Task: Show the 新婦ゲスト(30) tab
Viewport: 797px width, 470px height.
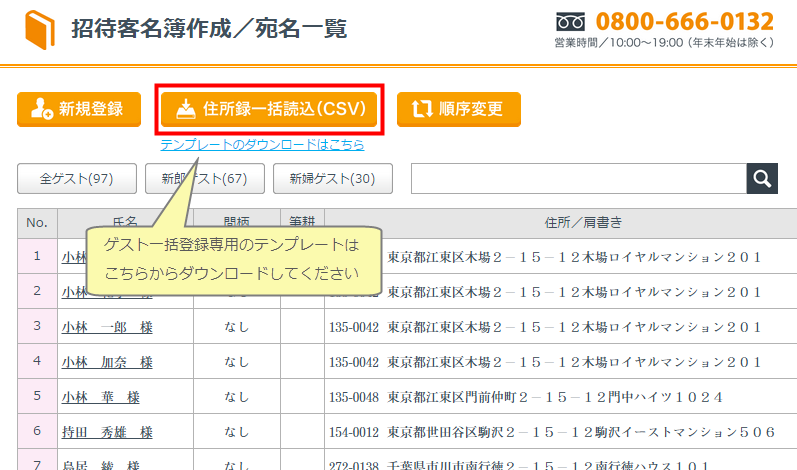Action: [331, 179]
